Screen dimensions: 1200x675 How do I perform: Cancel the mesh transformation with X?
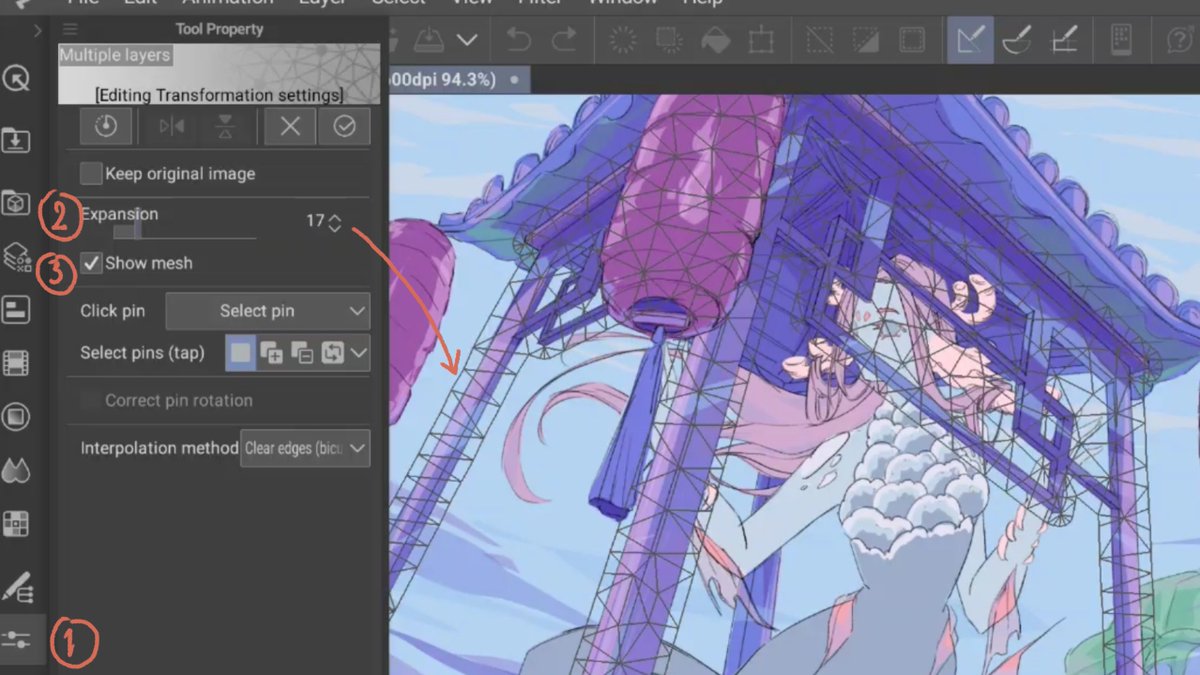(290, 127)
